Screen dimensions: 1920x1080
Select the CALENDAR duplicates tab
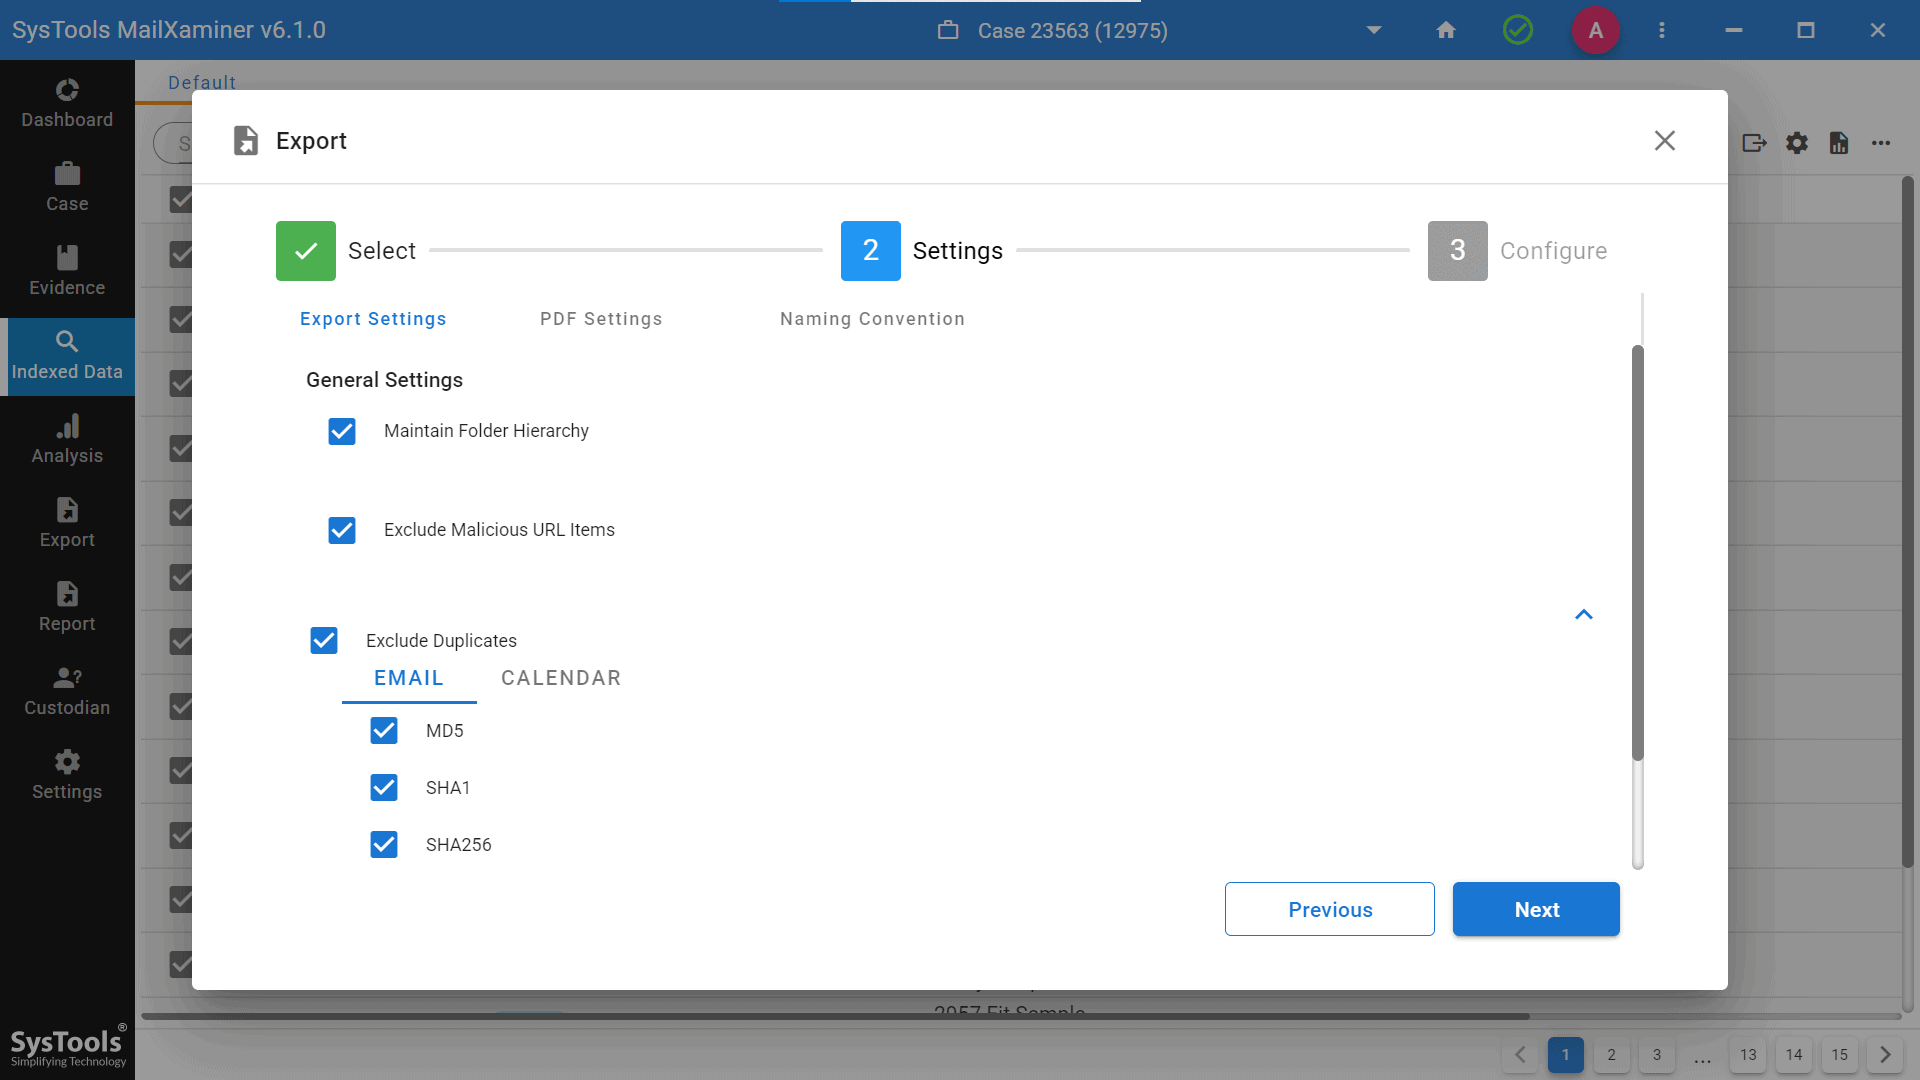561,678
